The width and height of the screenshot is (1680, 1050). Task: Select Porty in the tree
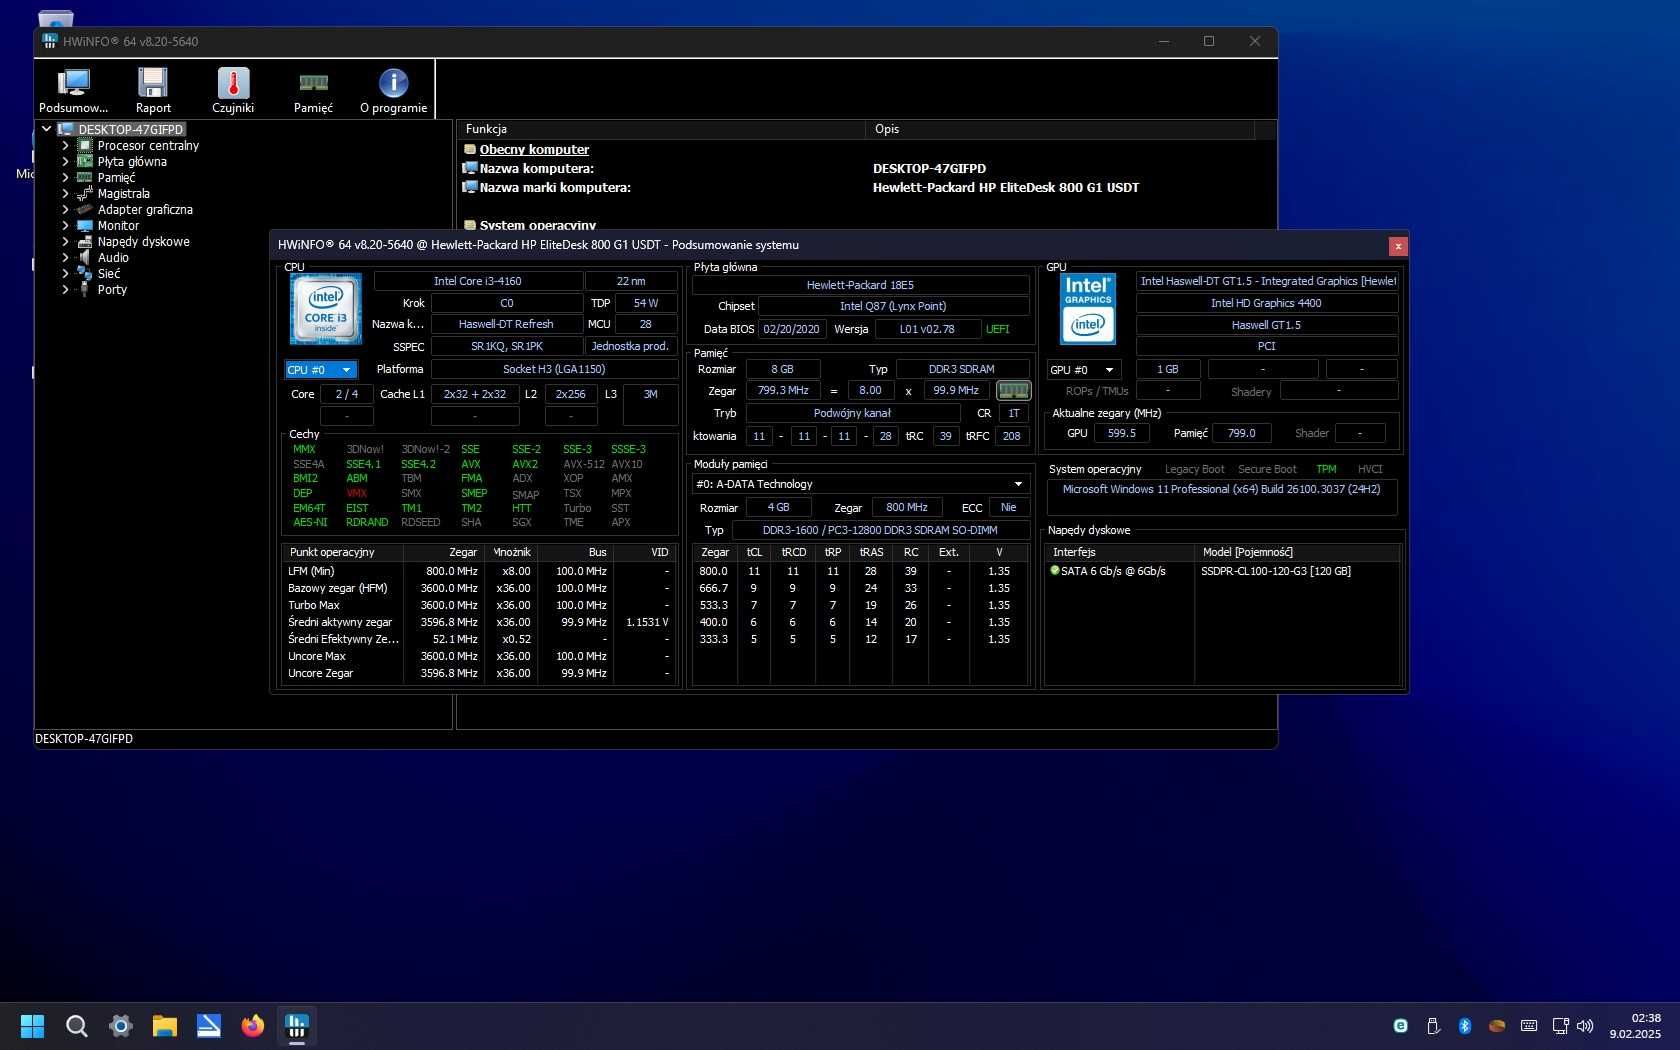(x=112, y=289)
